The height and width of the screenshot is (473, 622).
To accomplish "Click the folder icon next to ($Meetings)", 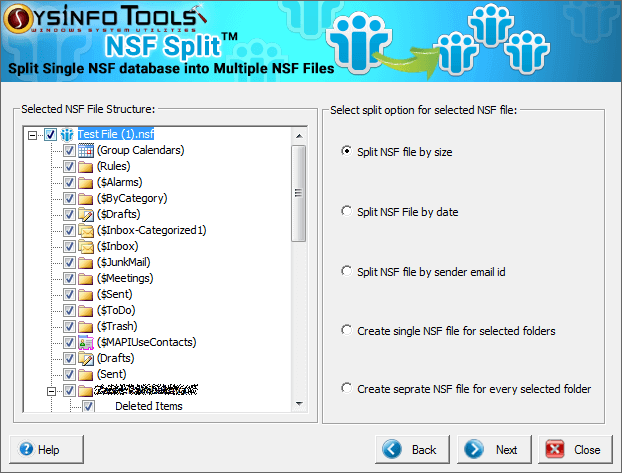I will (85, 279).
